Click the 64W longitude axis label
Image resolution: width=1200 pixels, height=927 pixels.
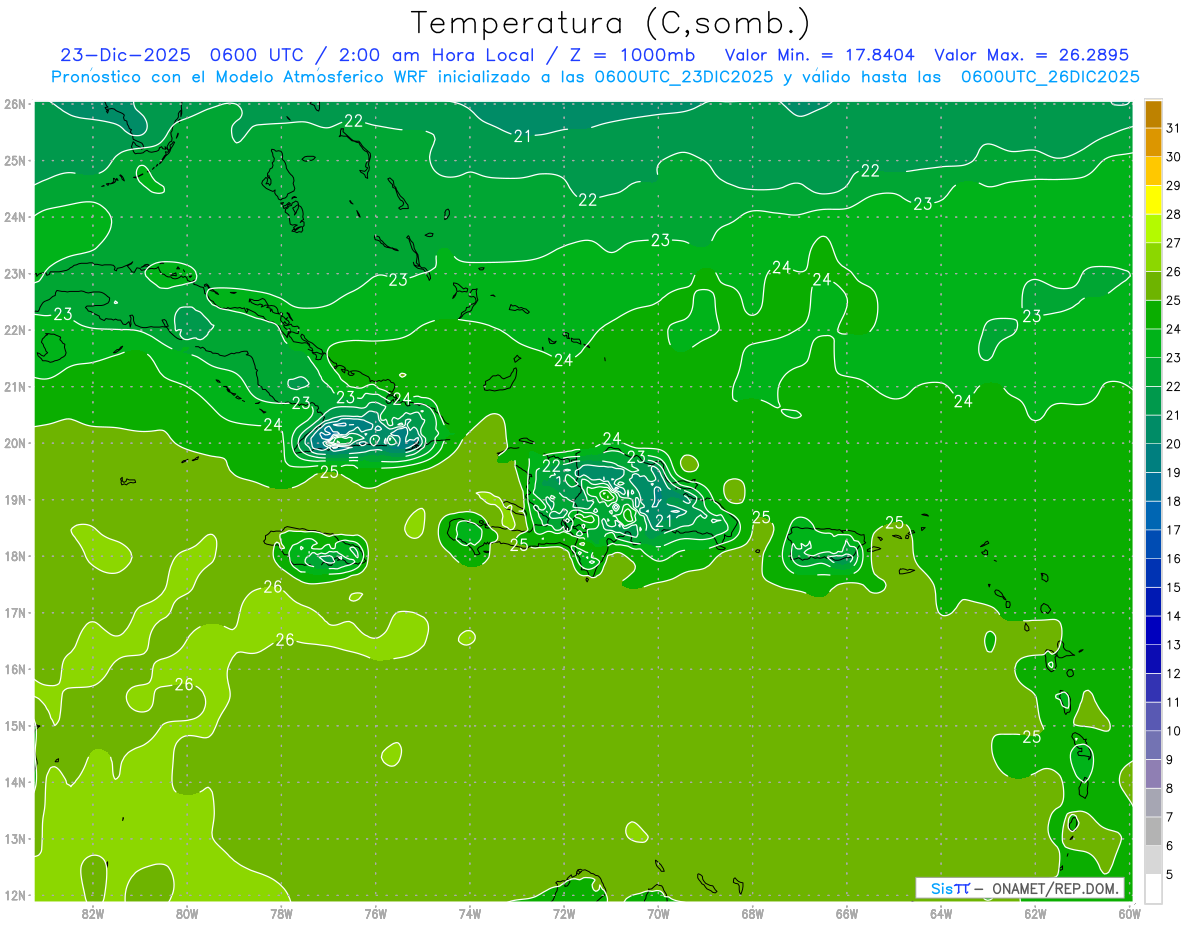click(x=941, y=913)
